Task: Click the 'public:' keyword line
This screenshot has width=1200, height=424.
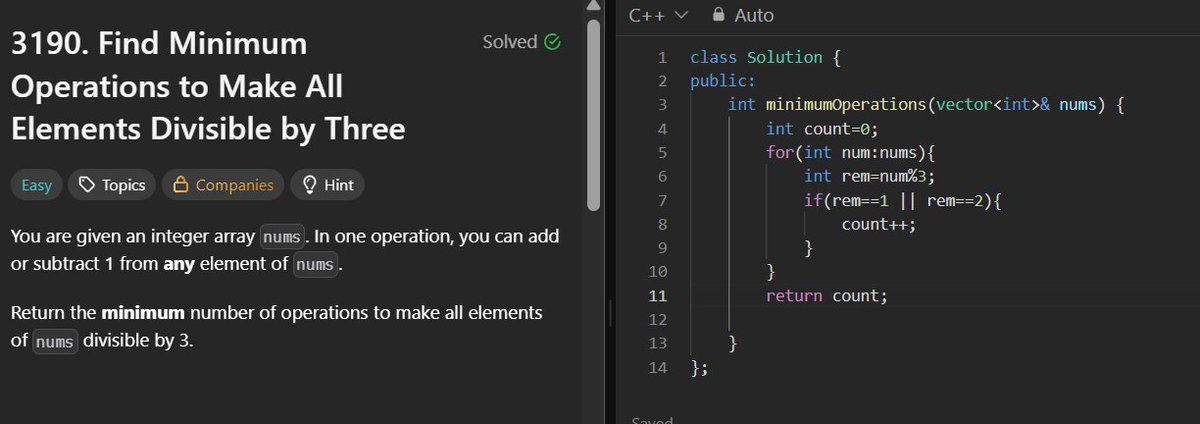Action: (x=723, y=81)
